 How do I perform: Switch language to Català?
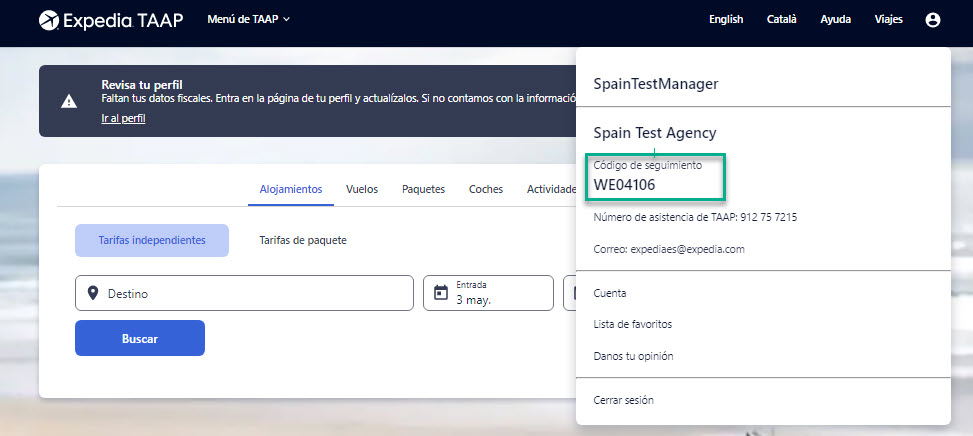tap(782, 19)
